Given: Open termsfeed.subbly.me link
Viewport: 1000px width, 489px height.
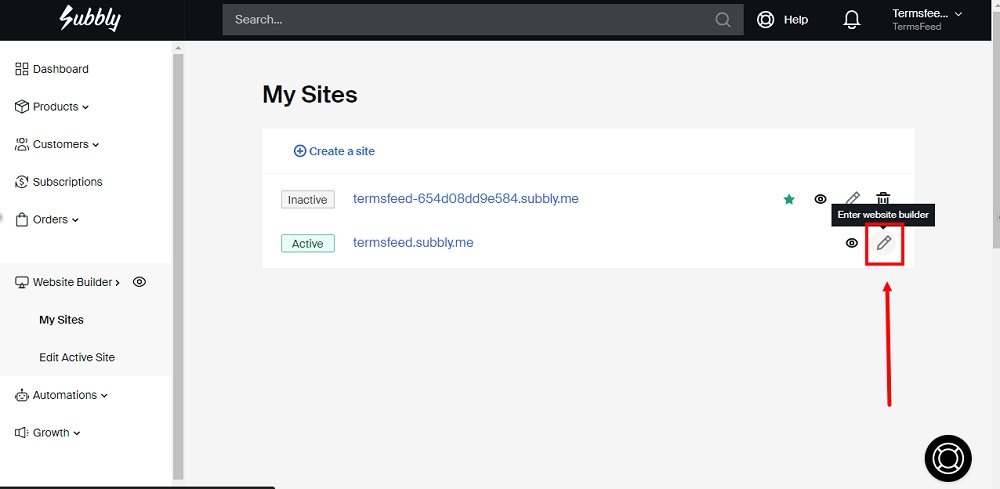Looking at the screenshot, I should coord(413,242).
